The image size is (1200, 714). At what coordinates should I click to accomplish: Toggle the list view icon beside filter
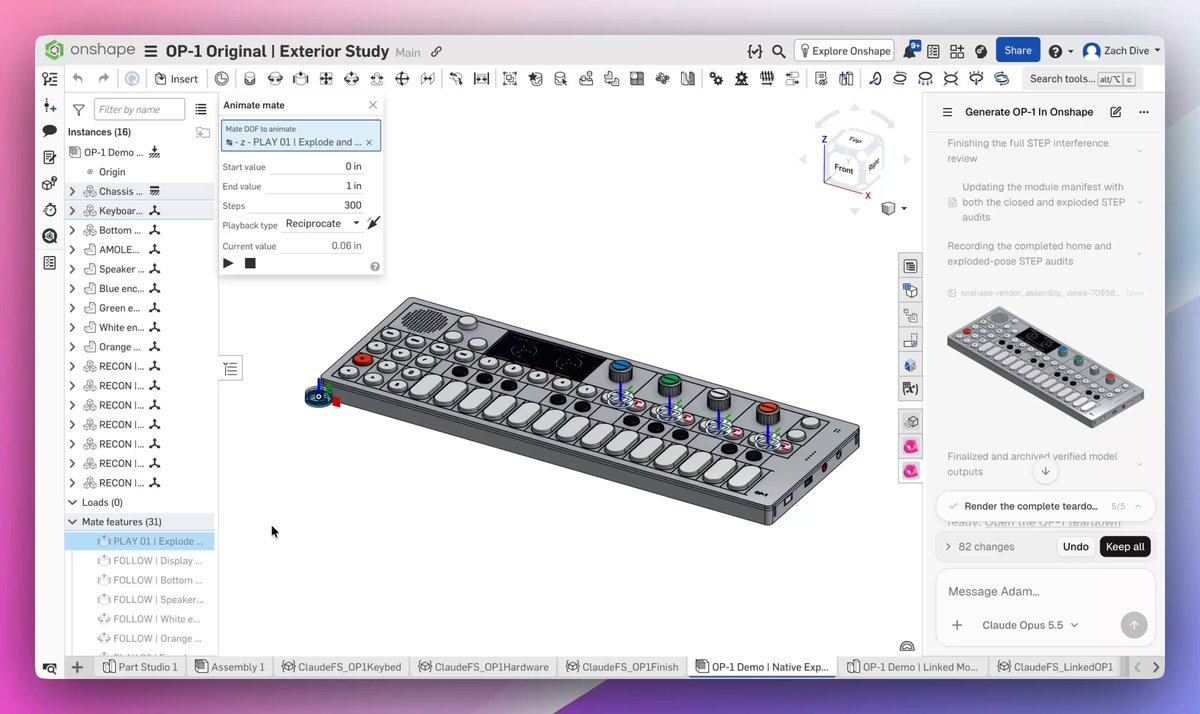point(201,110)
